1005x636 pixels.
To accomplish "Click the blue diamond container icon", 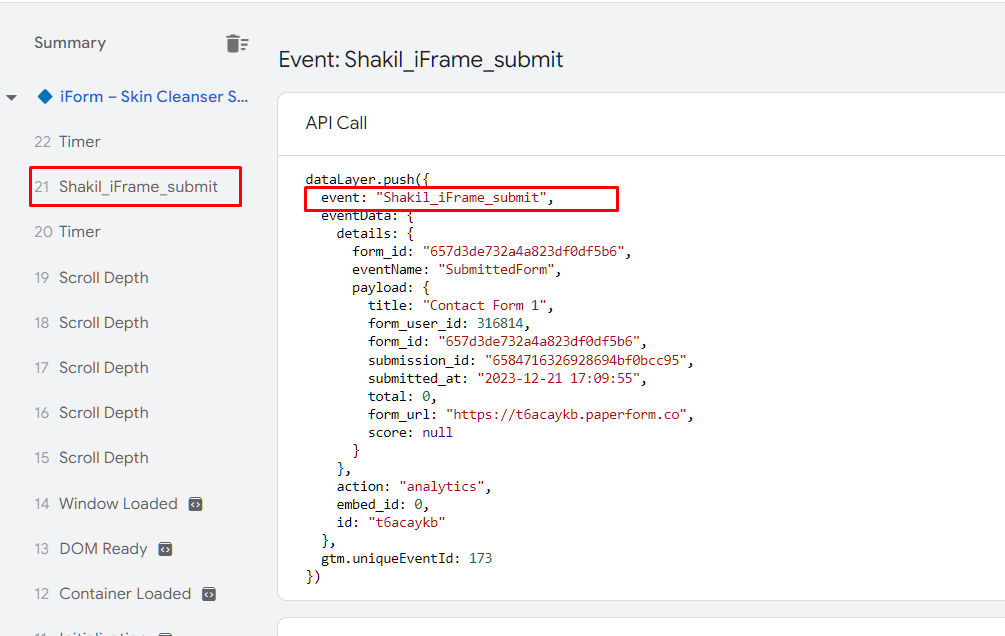I will pos(44,97).
